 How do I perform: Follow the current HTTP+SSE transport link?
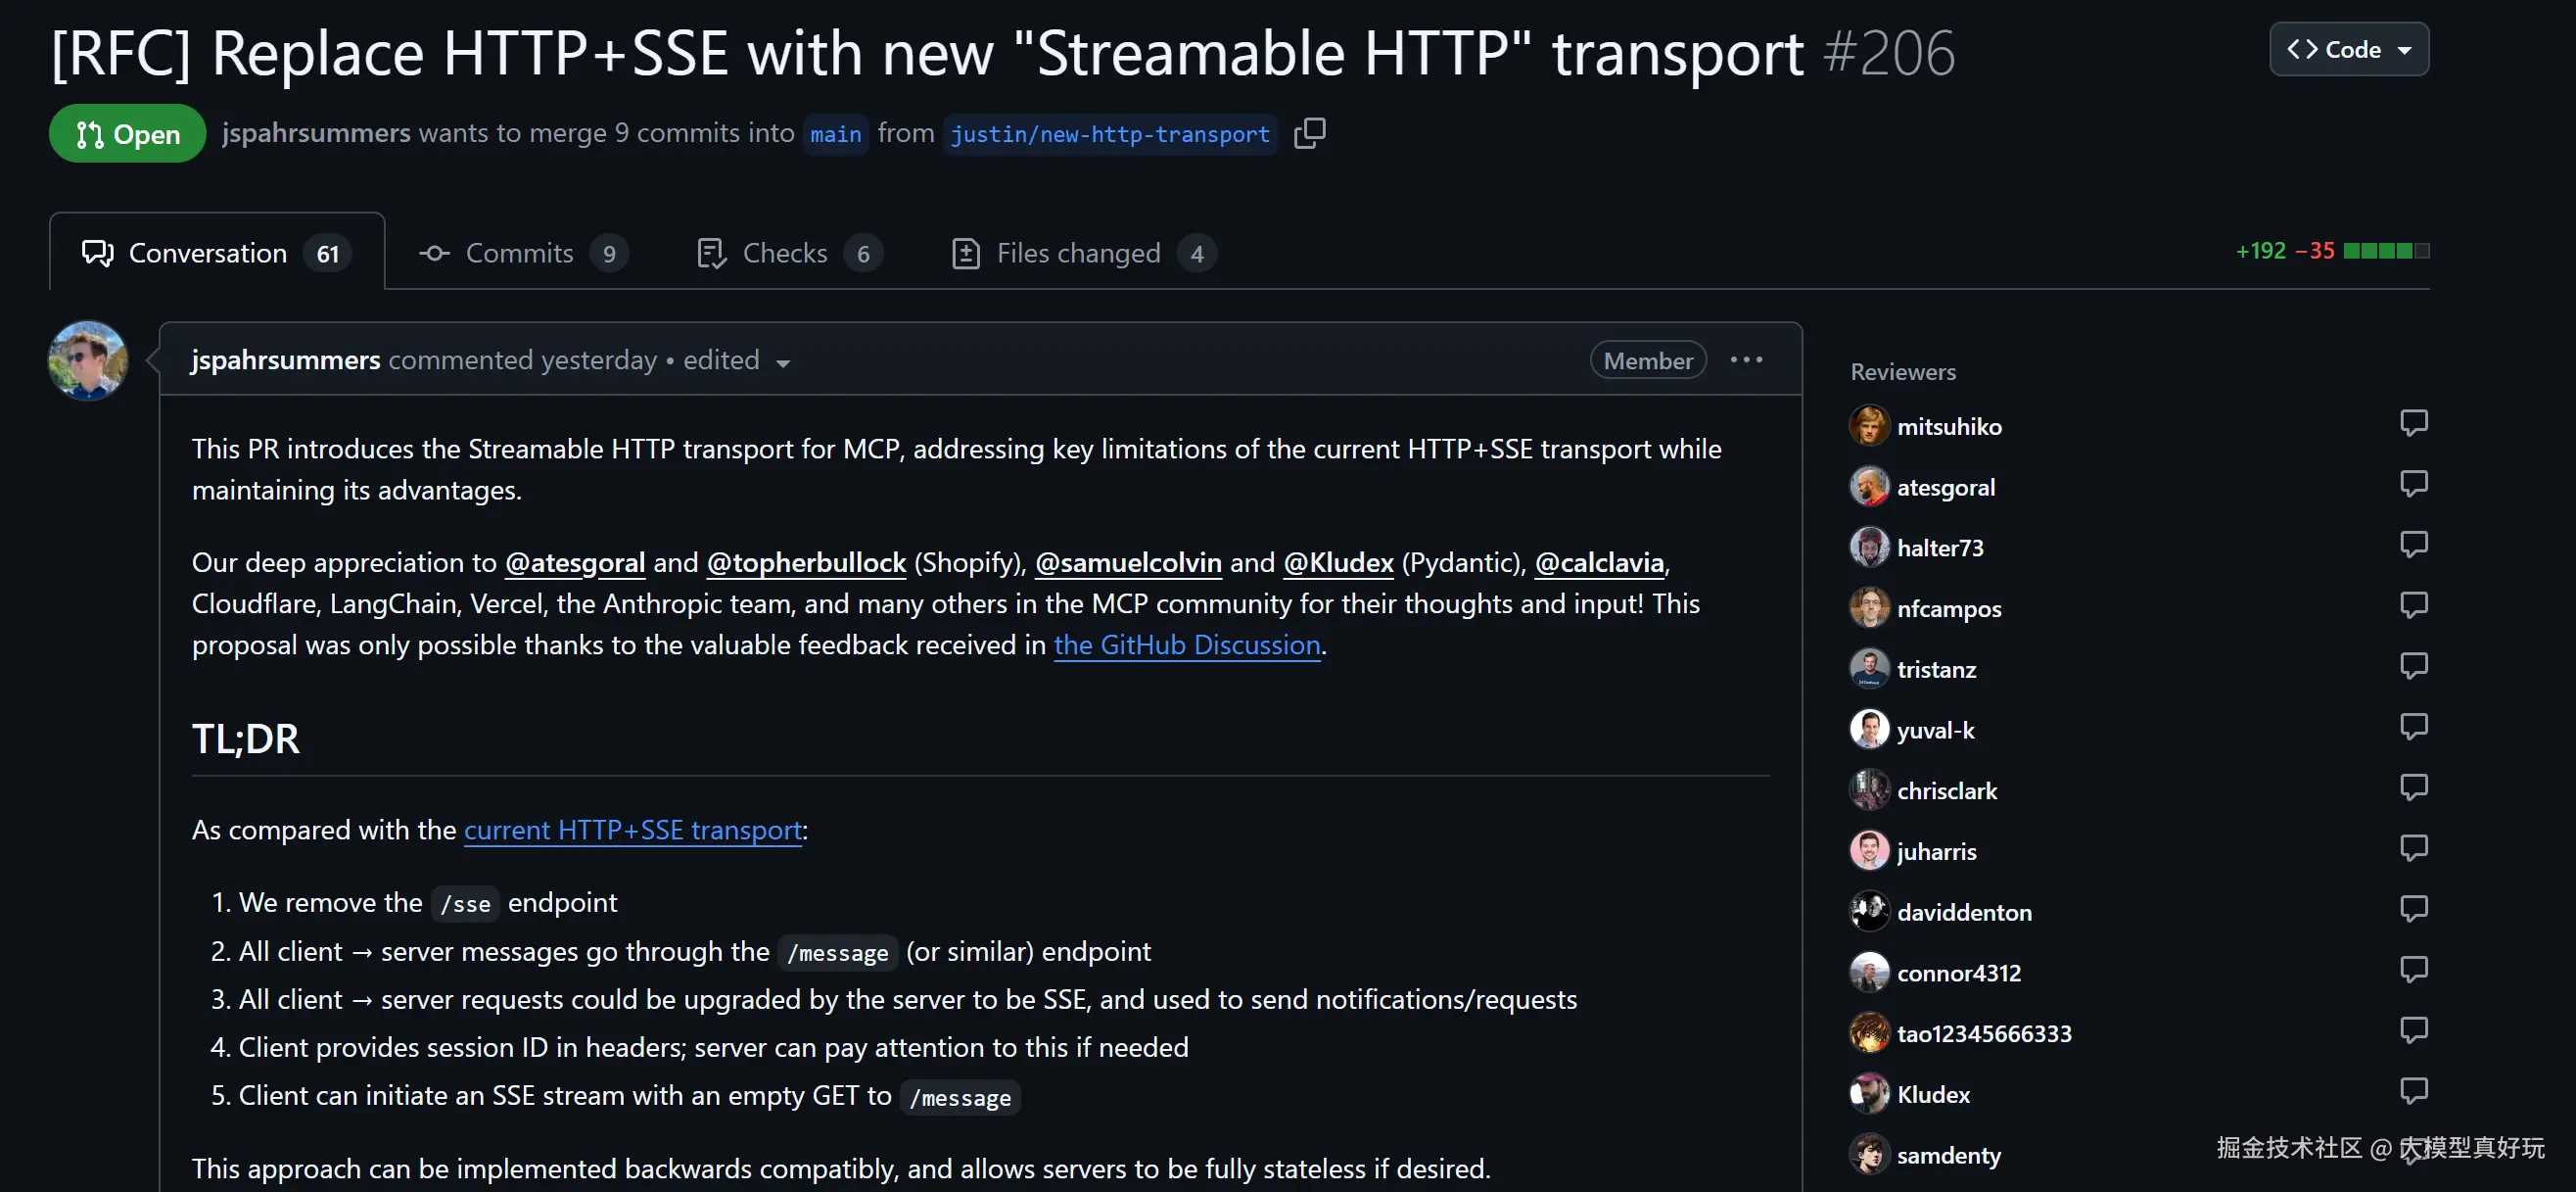click(x=632, y=830)
